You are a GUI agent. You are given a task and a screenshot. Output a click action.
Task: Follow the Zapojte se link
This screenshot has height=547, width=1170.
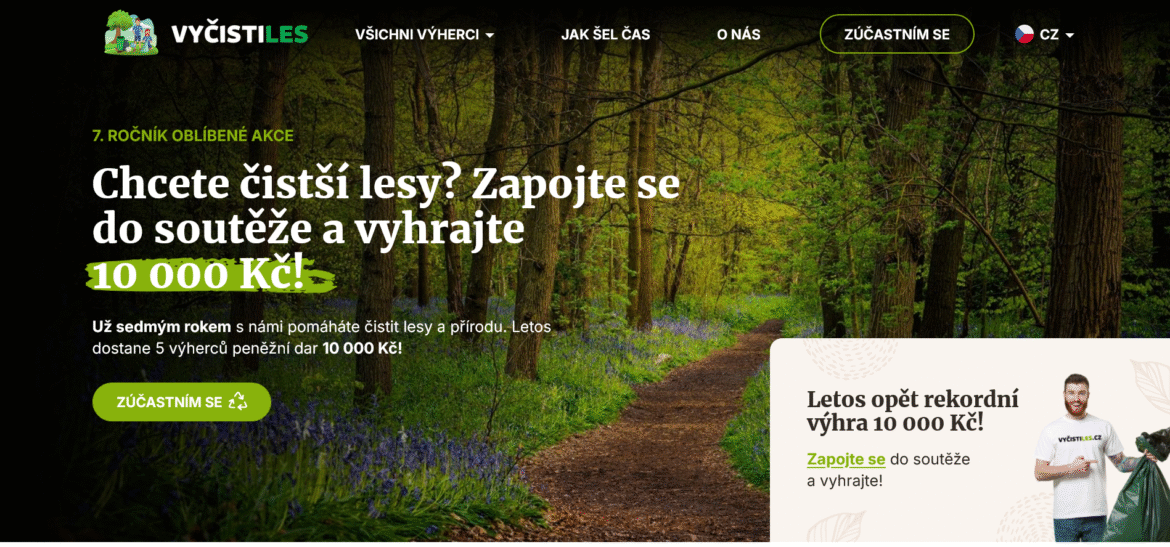click(845, 460)
